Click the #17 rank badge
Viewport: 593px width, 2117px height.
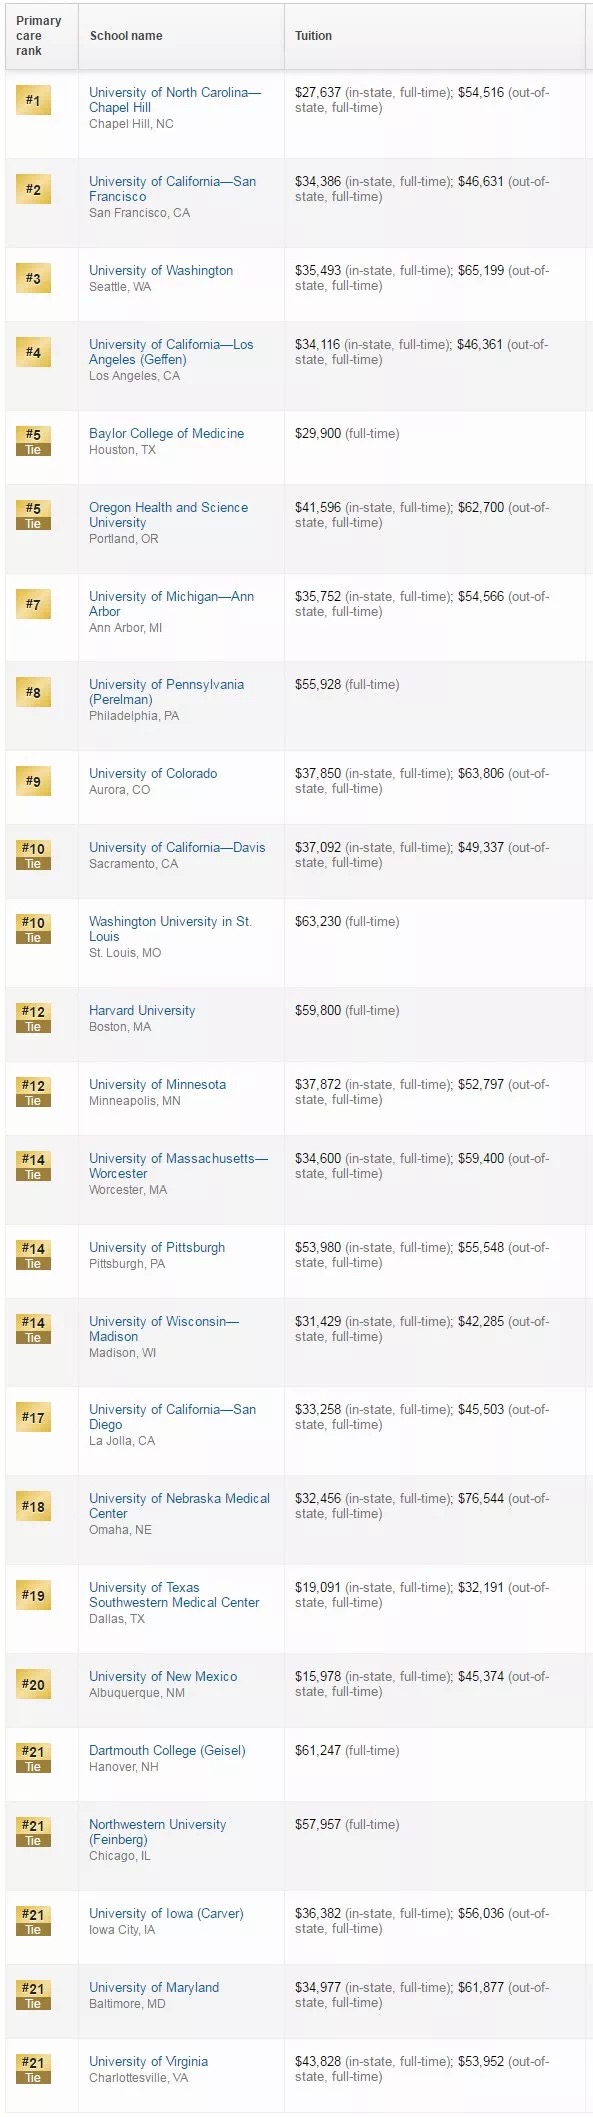[33, 1417]
